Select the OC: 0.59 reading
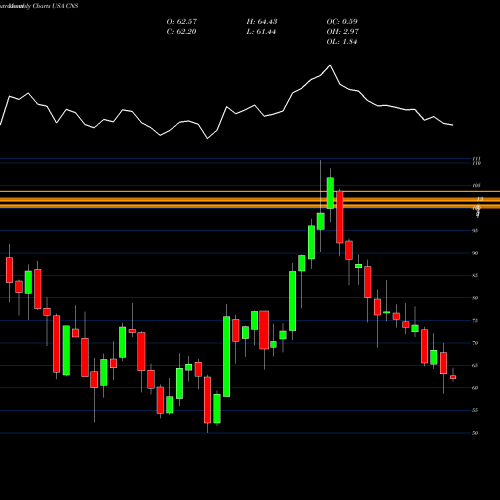Screen dimensions: 500x500 click(x=342, y=22)
